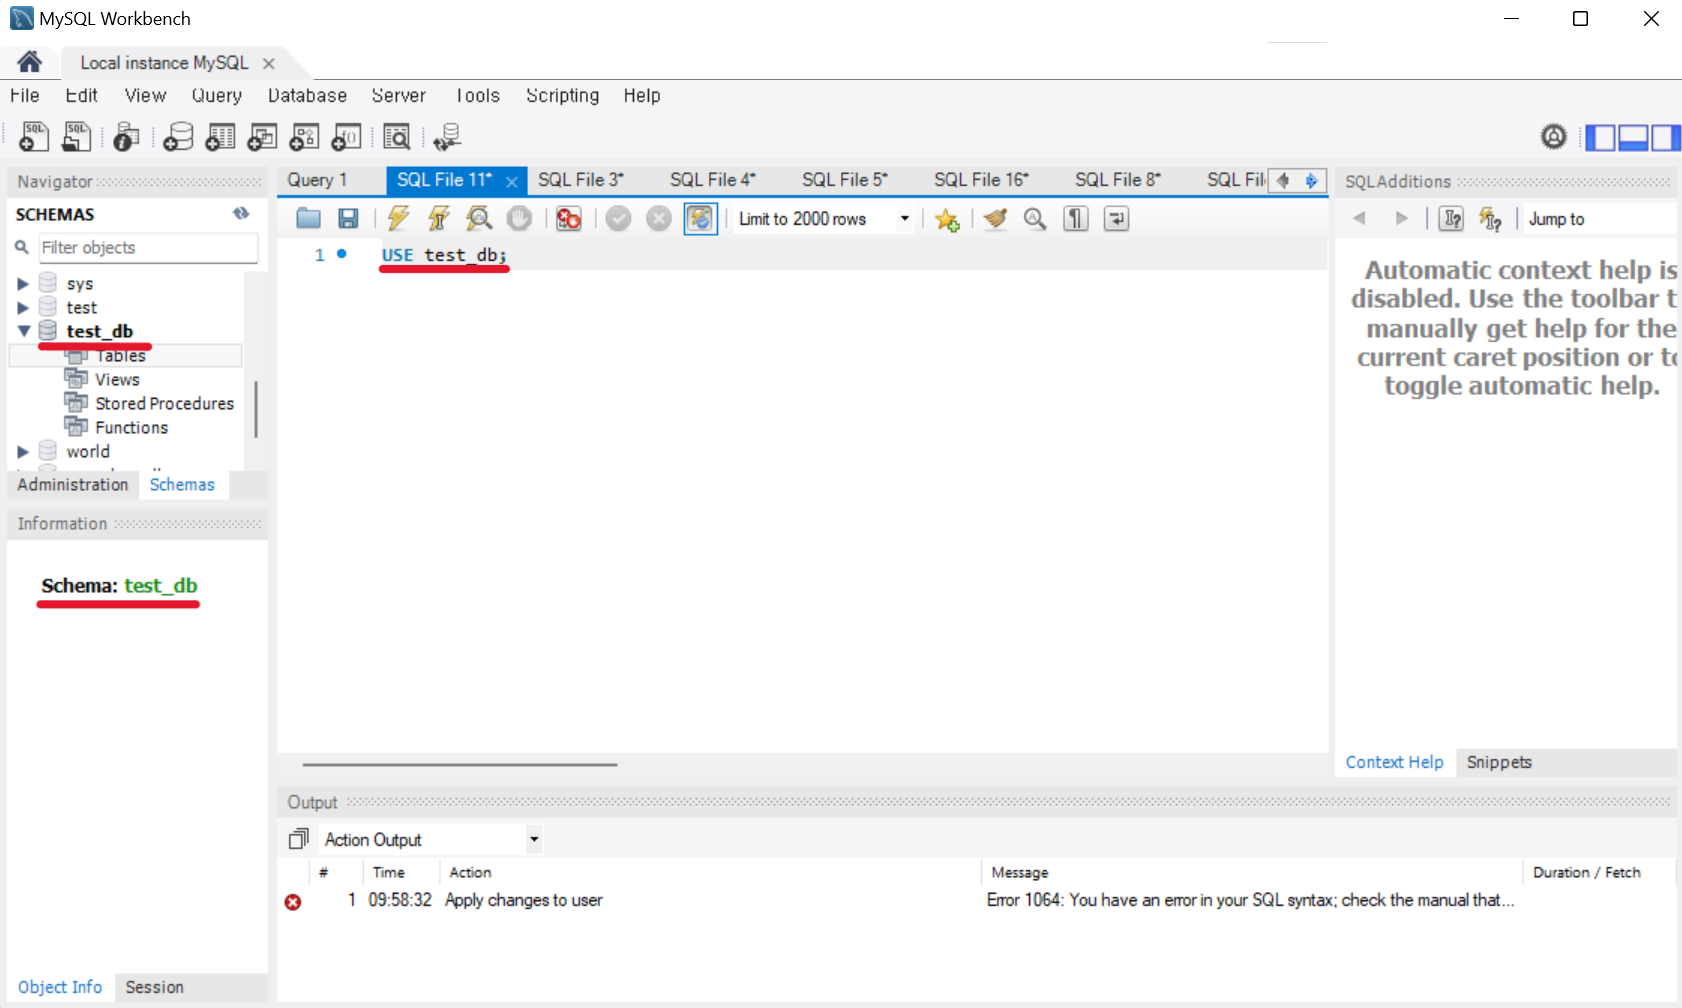1682x1008 pixels.
Task: Click the Home icon tab
Action: pyautogui.click(x=30, y=62)
